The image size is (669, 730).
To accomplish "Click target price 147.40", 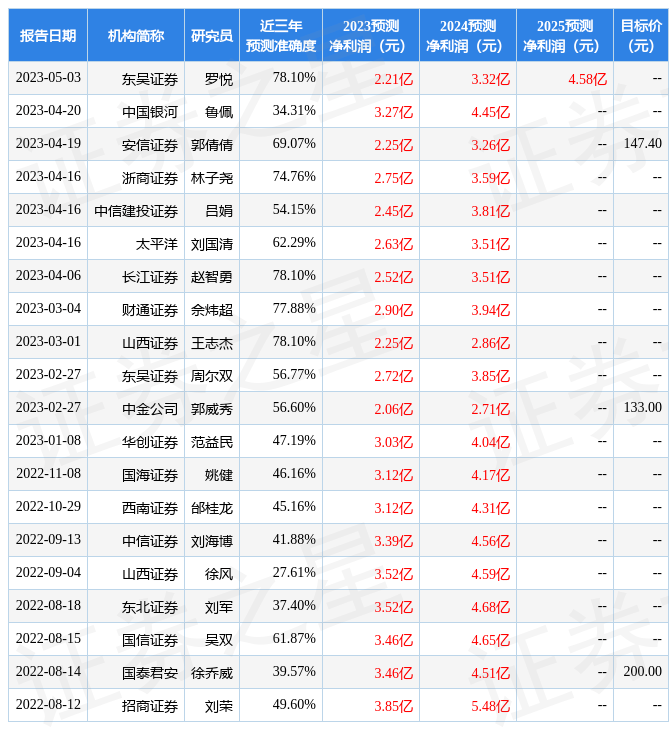I will (x=642, y=143).
